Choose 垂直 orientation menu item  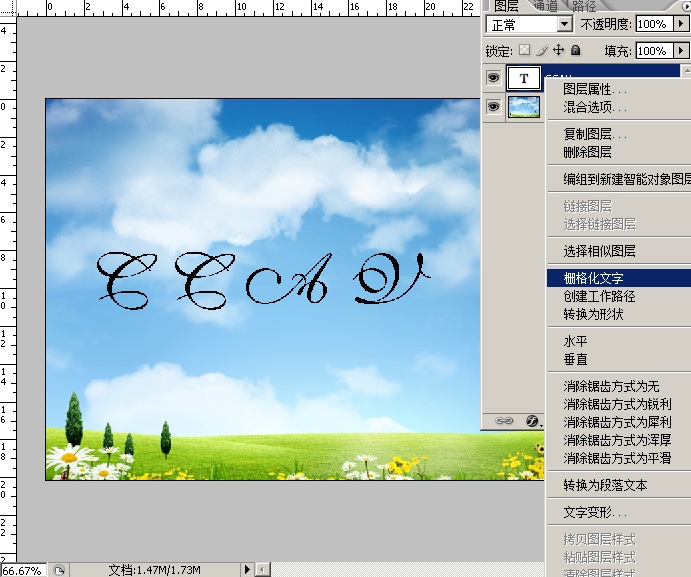[575, 359]
